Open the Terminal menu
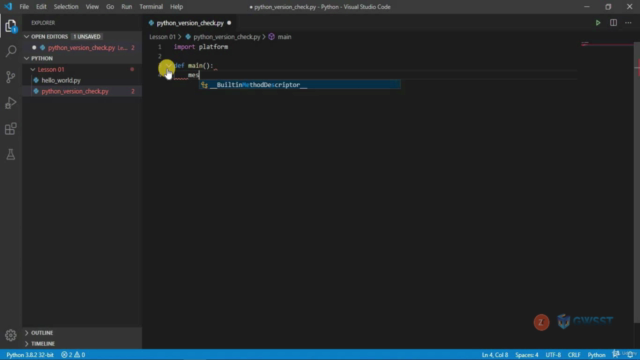Image resolution: width=640 pixels, height=360 pixels. [x=151, y=7]
